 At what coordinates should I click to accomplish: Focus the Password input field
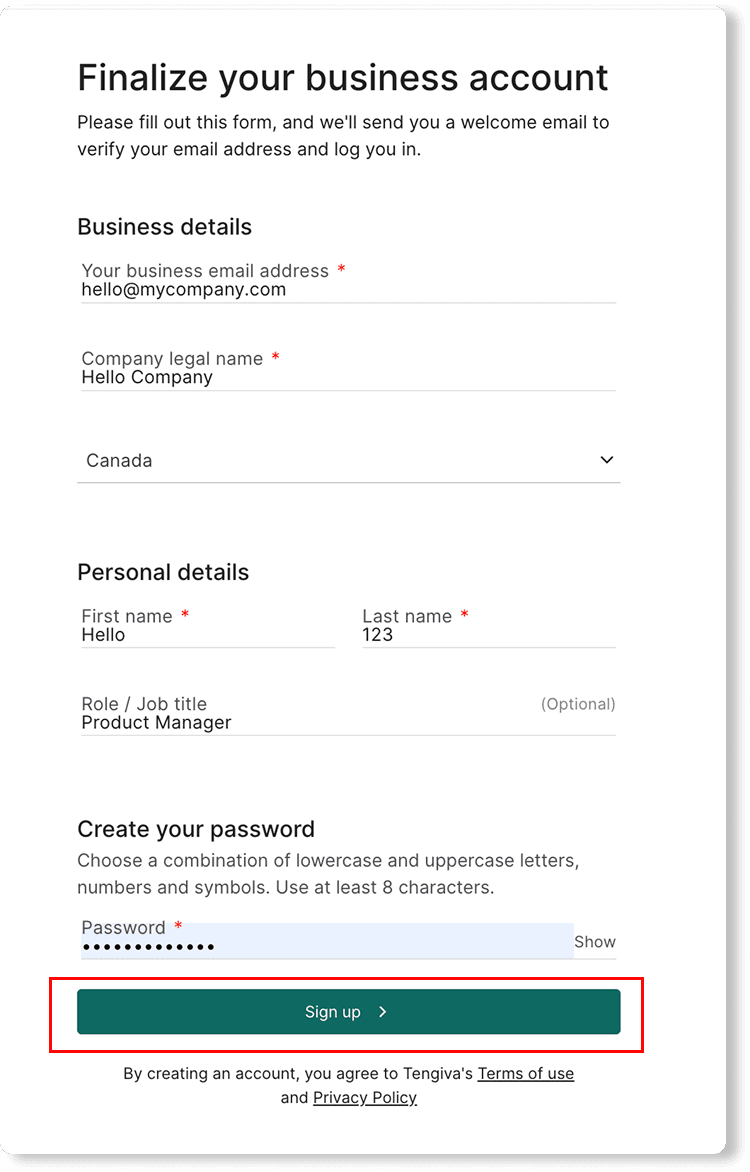click(326, 946)
